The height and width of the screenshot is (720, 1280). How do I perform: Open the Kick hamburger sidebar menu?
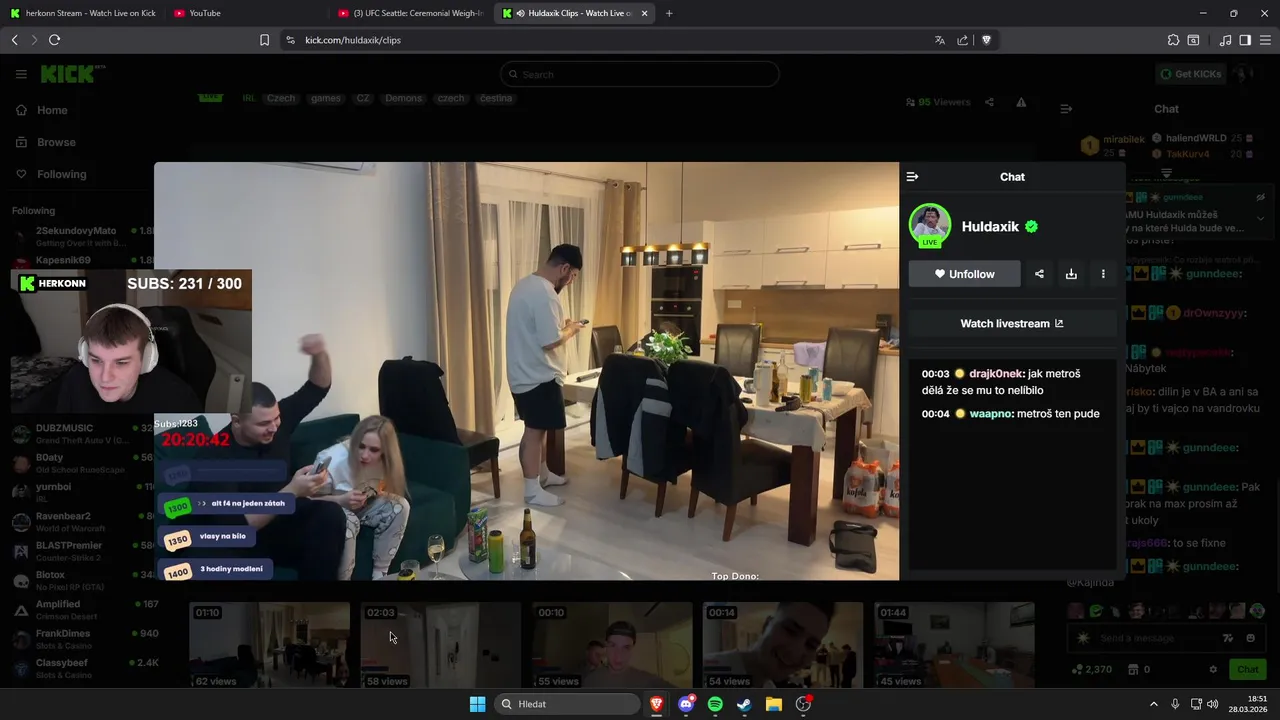tap(21, 74)
